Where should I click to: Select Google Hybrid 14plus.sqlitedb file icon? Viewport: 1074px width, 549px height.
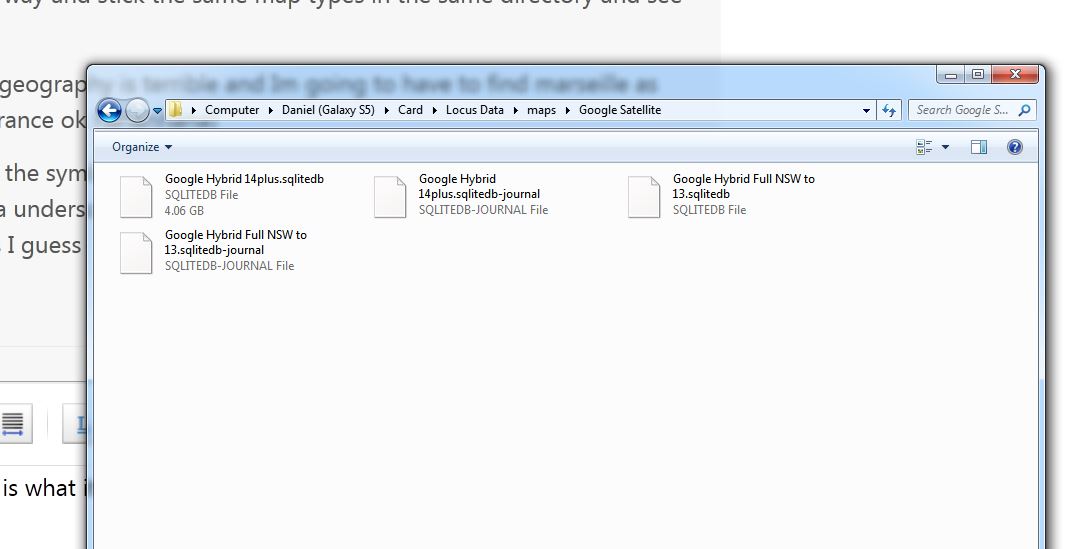click(x=136, y=196)
